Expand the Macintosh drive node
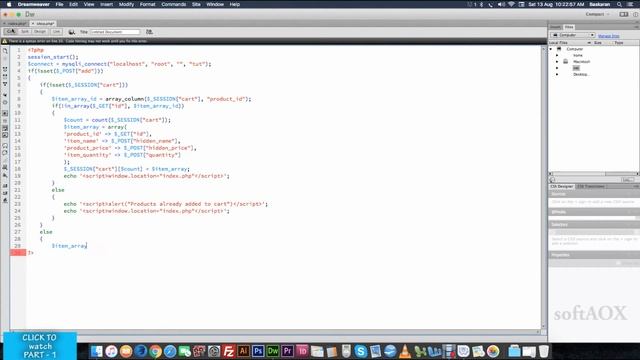This screenshot has width=640, height=360. click(x=557, y=62)
